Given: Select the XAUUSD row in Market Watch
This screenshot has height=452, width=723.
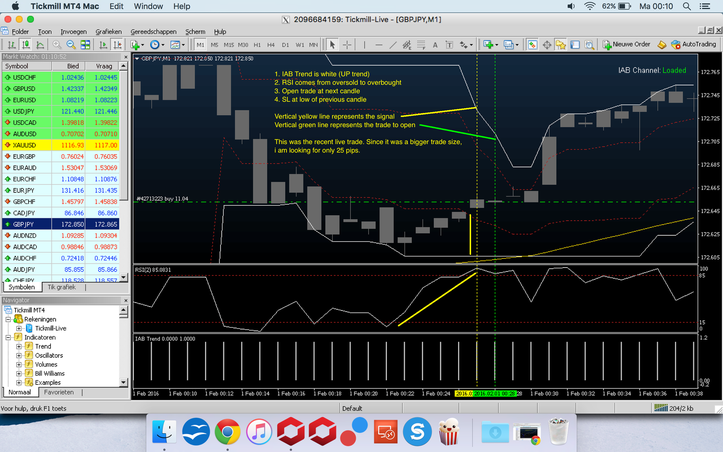Looking at the screenshot, I should point(61,145).
